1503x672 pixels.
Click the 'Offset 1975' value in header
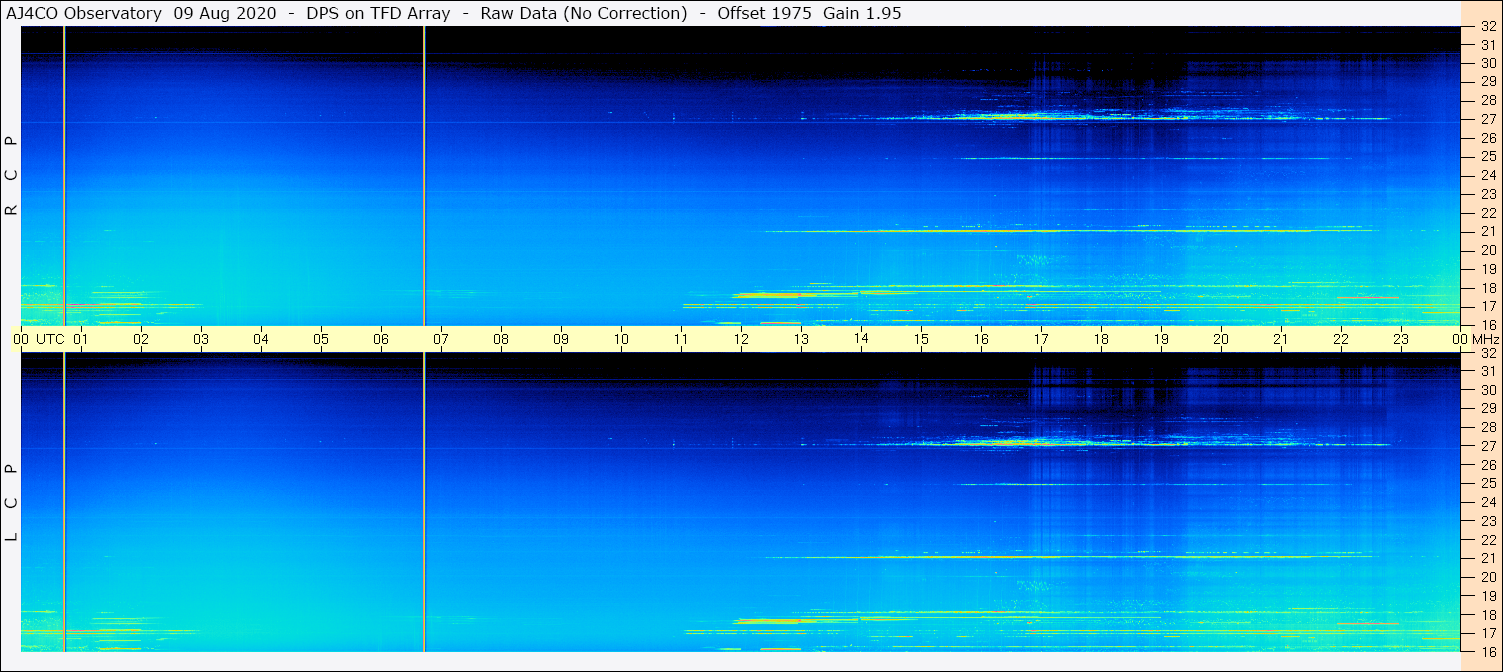(x=764, y=13)
